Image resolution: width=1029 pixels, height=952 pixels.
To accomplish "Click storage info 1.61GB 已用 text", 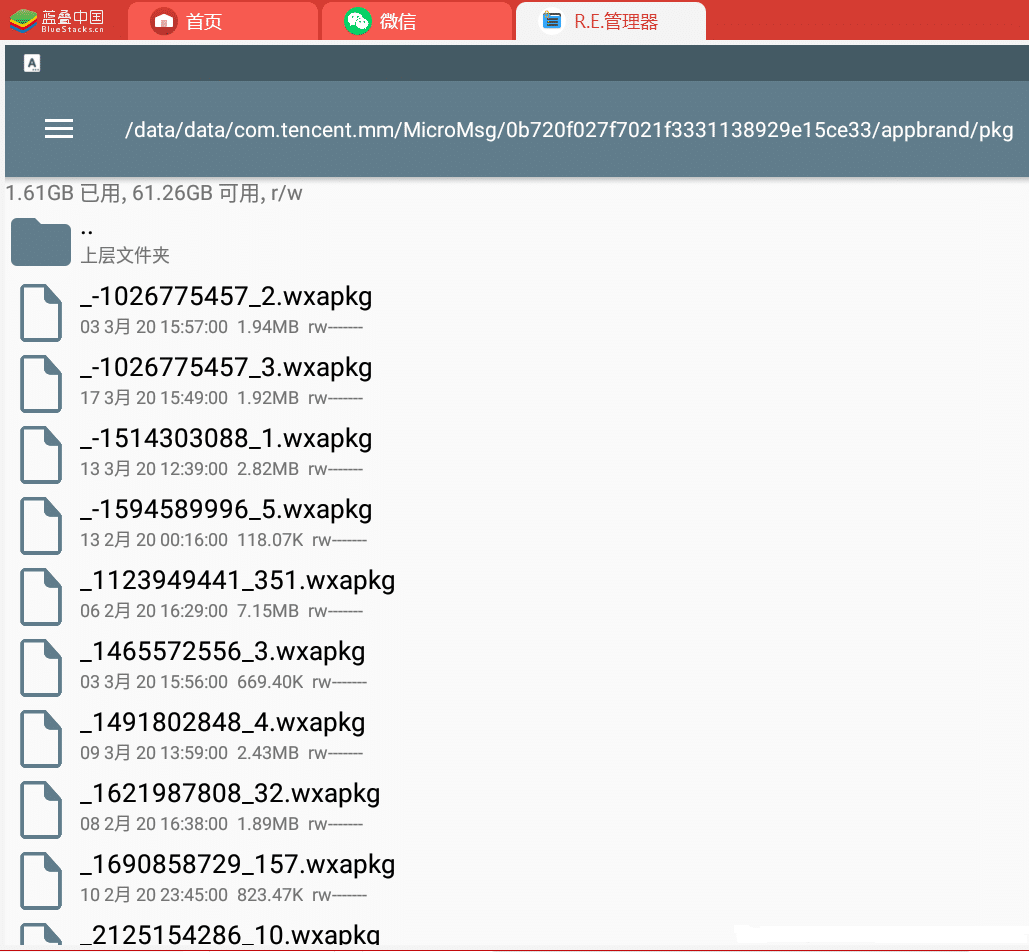I will pyautogui.click(x=154, y=193).
